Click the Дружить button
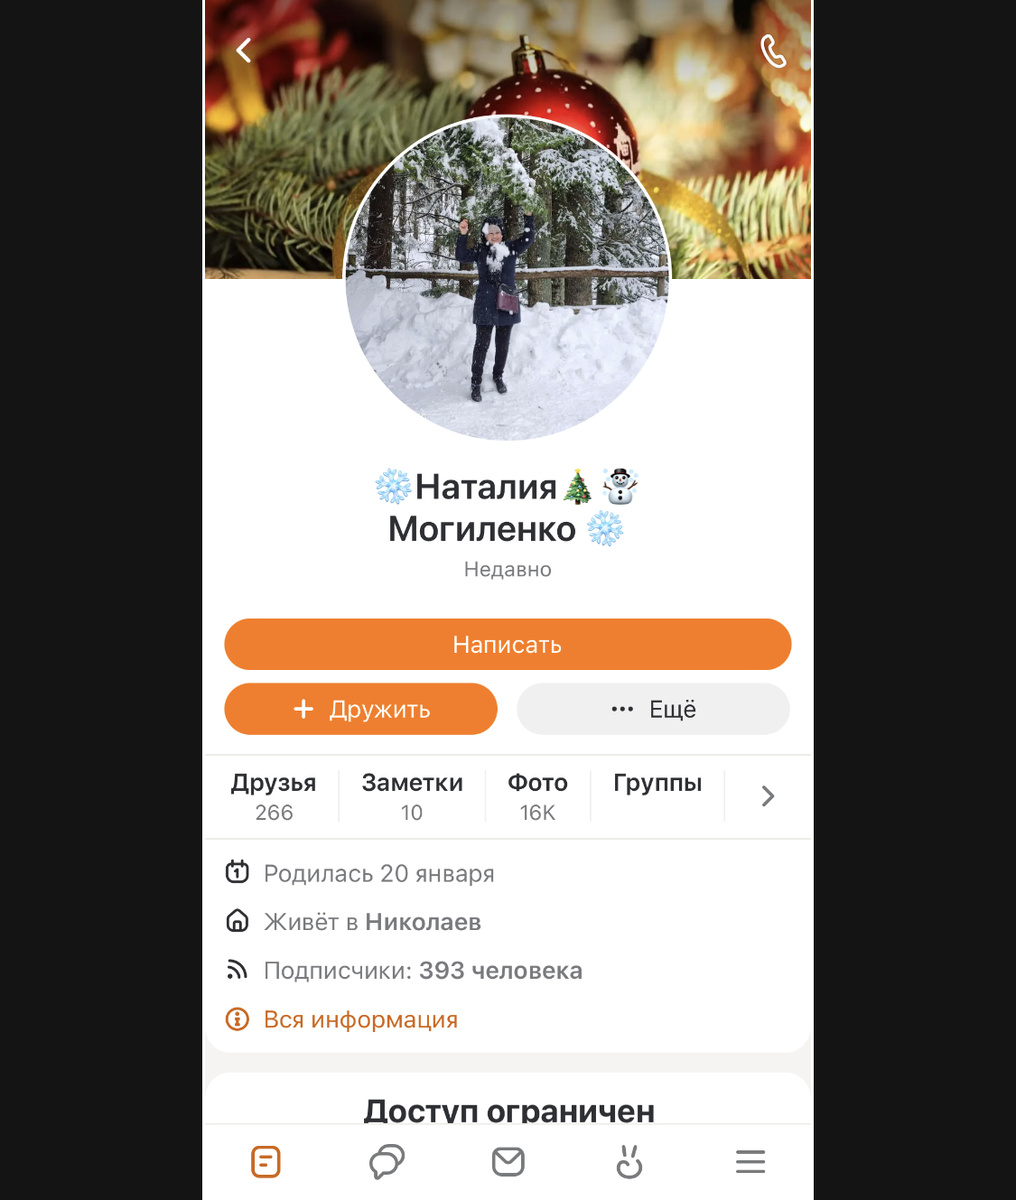This screenshot has height=1200, width=1016. click(x=361, y=709)
